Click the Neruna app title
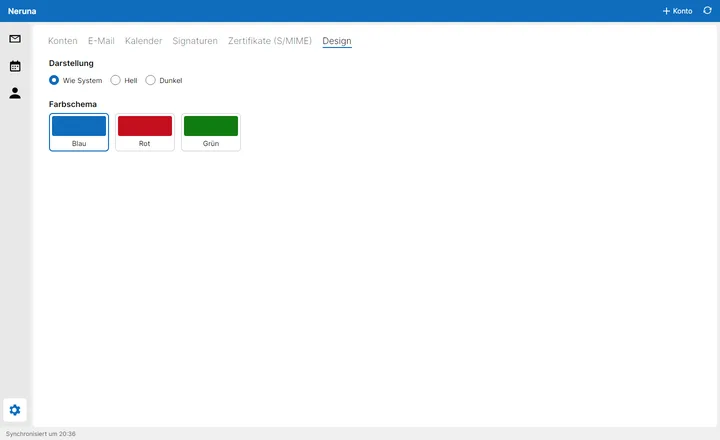This screenshot has height=440, width=720. (22, 11)
